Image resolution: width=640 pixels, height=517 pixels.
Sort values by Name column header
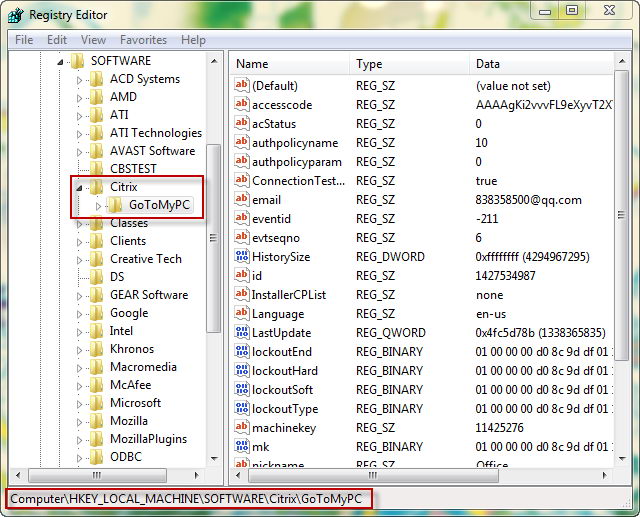coord(290,64)
